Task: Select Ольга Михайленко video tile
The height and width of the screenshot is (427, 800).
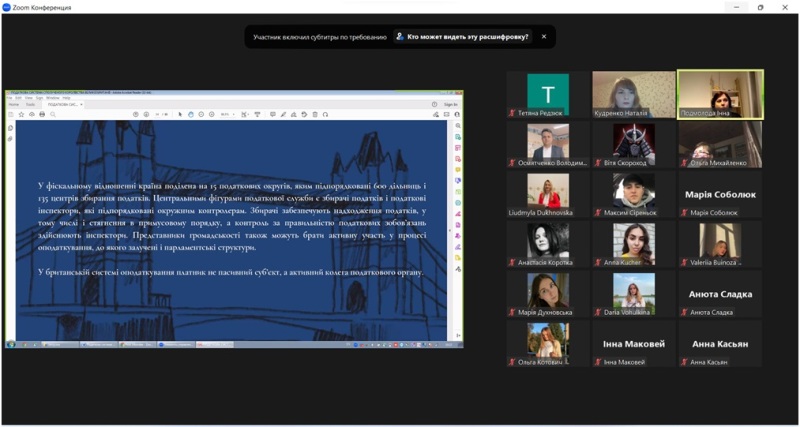Action: tap(720, 144)
